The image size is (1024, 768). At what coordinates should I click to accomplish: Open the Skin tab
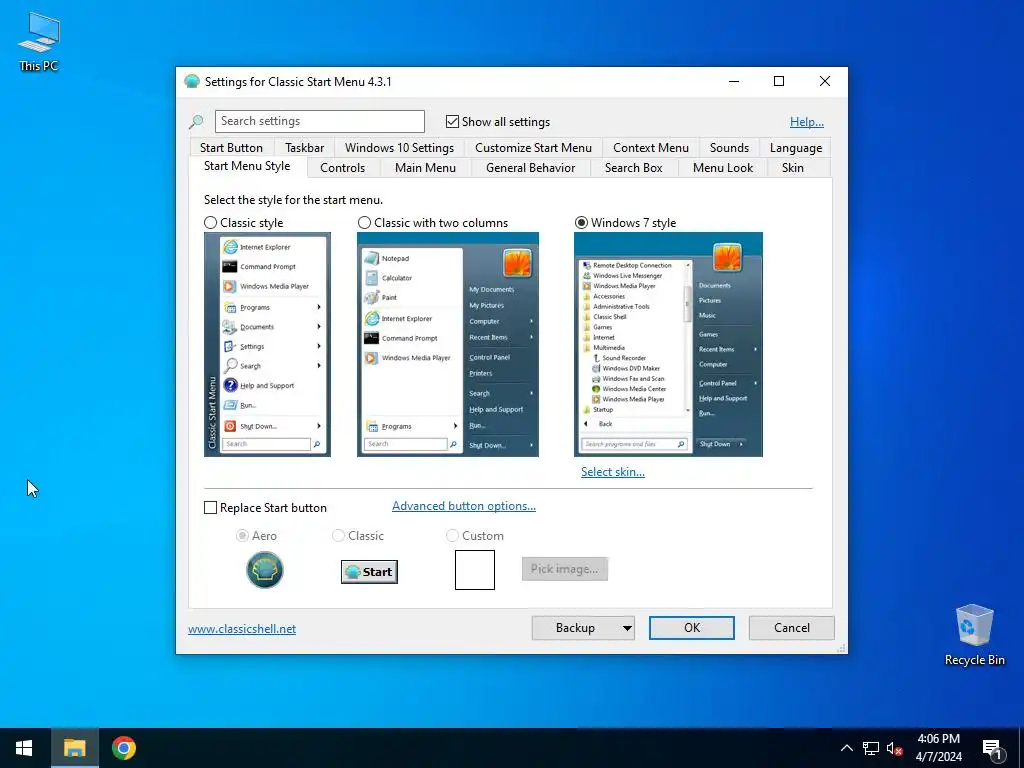[x=792, y=168]
